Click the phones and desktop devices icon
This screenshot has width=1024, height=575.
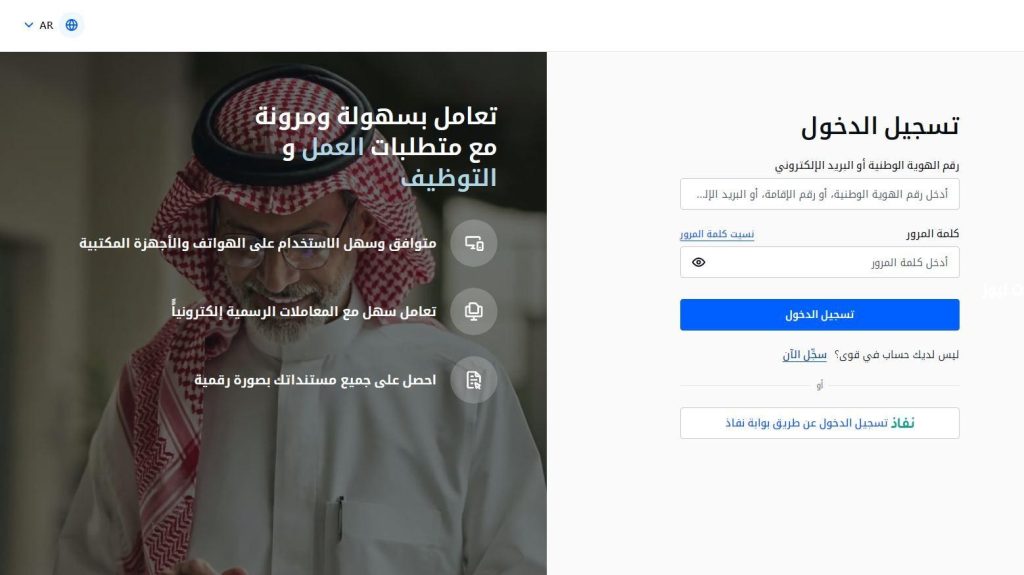[x=474, y=243]
